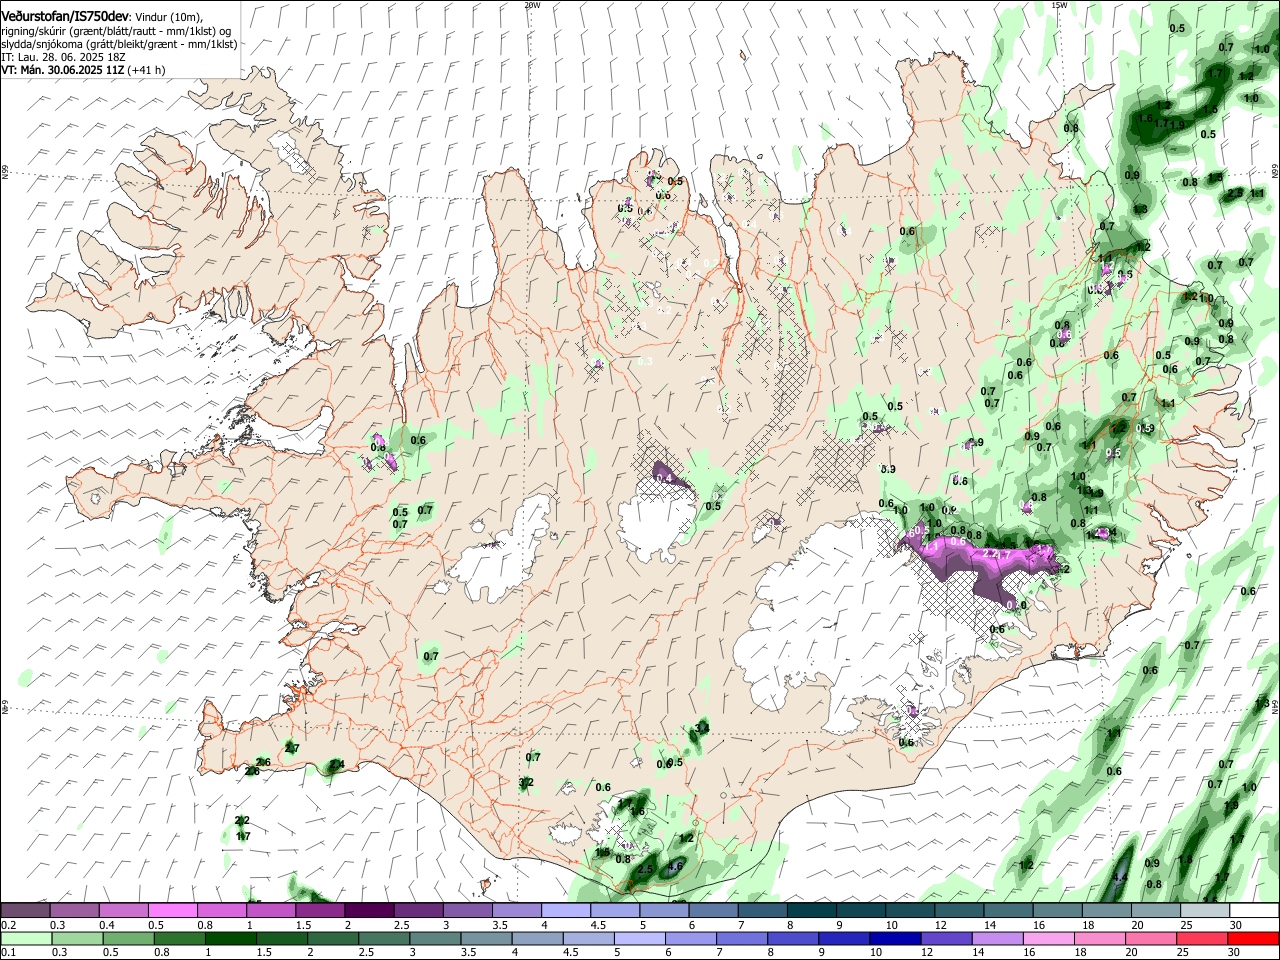Pick the 6 slate-blue swatch on the upper scale

coord(712,910)
